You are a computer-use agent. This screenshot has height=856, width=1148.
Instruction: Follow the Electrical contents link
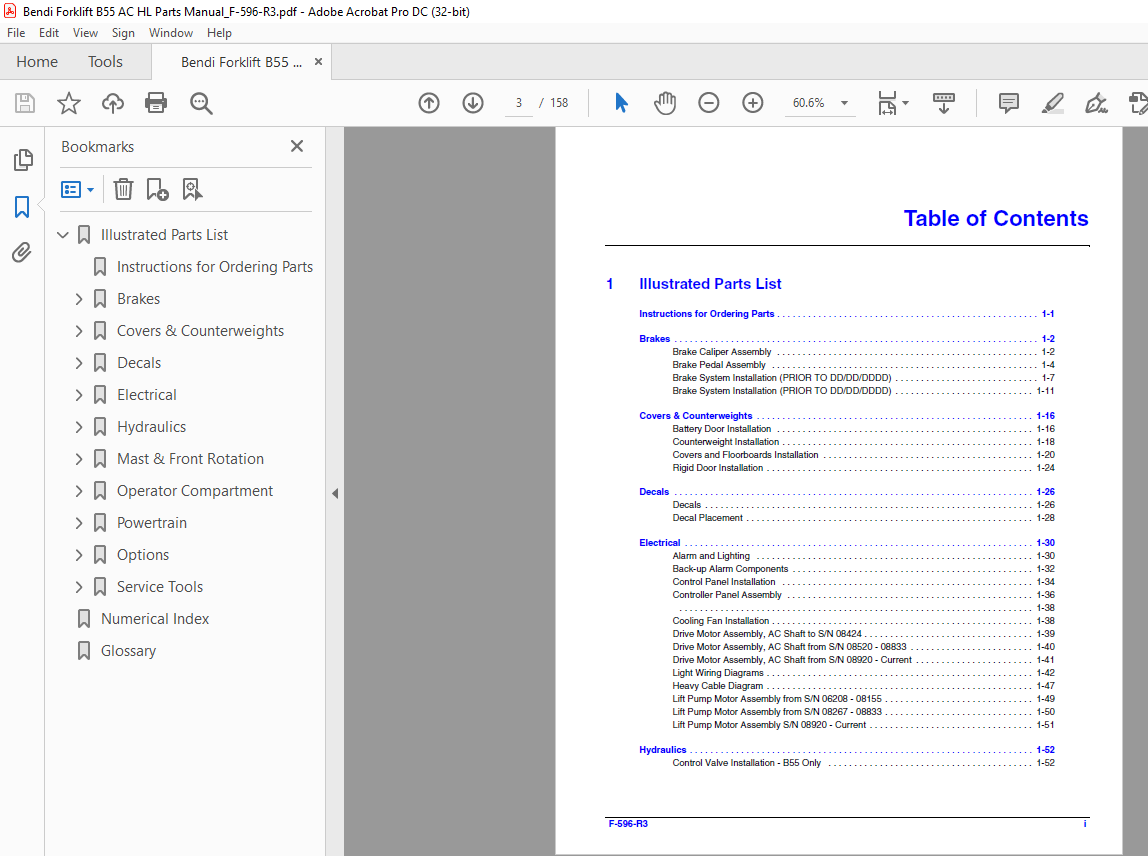[660, 543]
